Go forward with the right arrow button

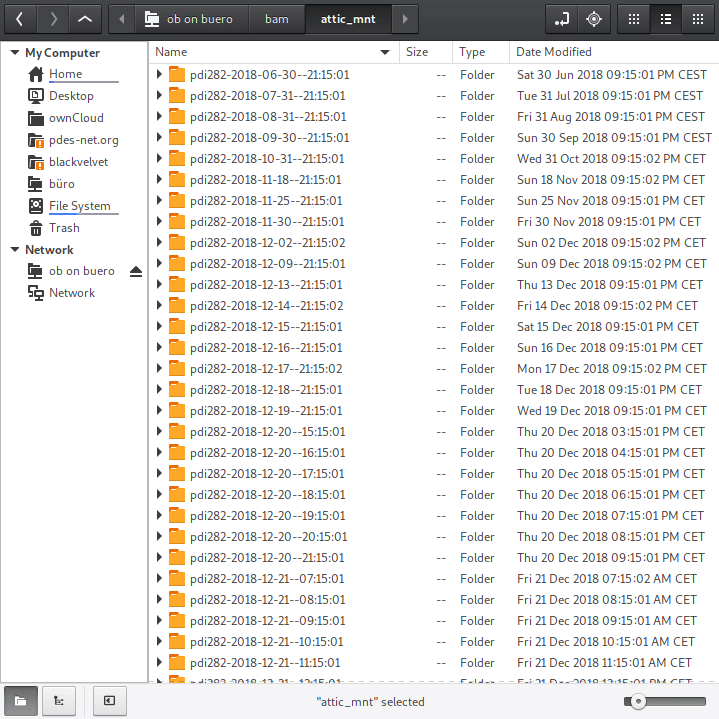pos(53,19)
